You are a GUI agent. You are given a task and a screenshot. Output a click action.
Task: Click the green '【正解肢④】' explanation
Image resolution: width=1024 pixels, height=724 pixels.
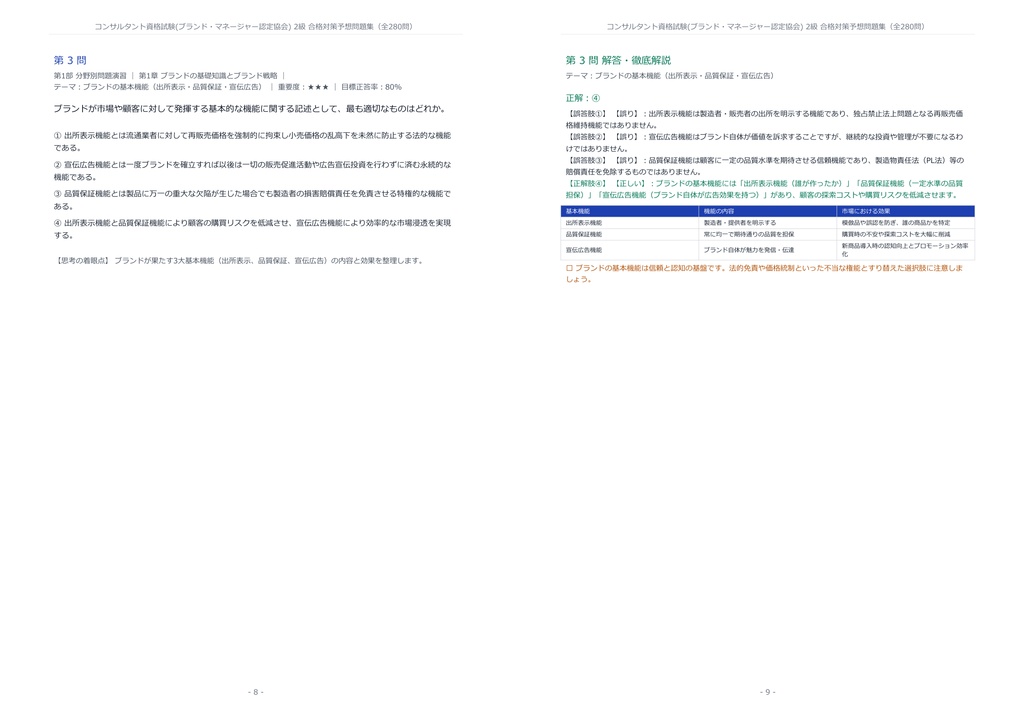tap(764, 189)
